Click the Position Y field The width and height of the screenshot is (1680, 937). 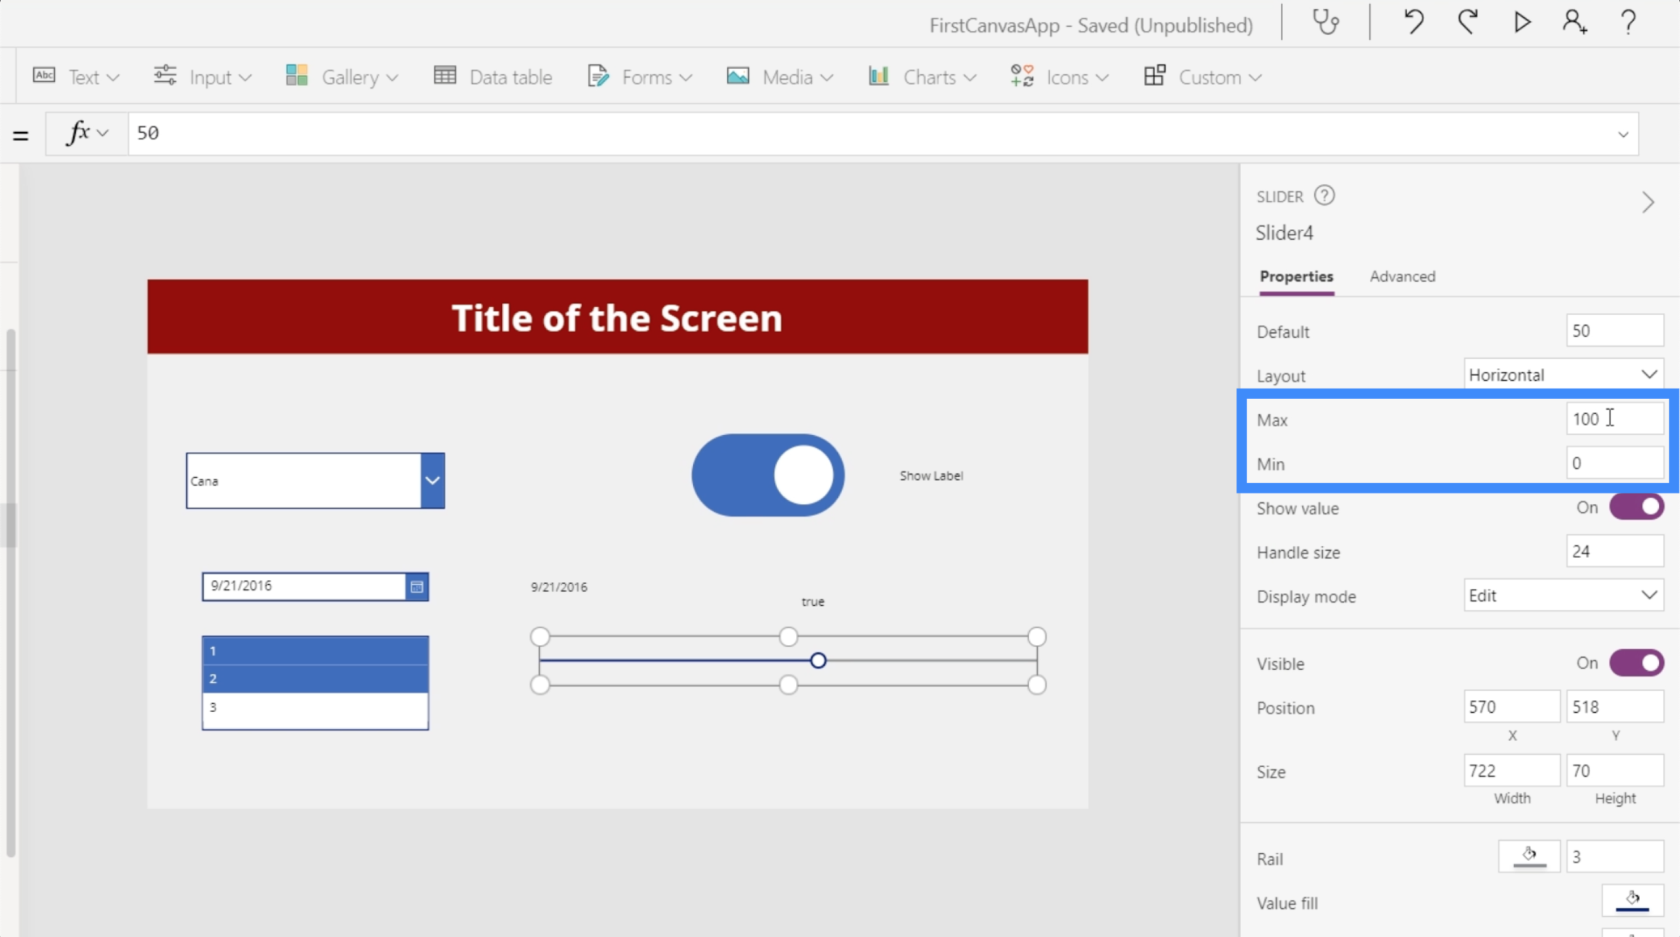tap(1614, 707)
